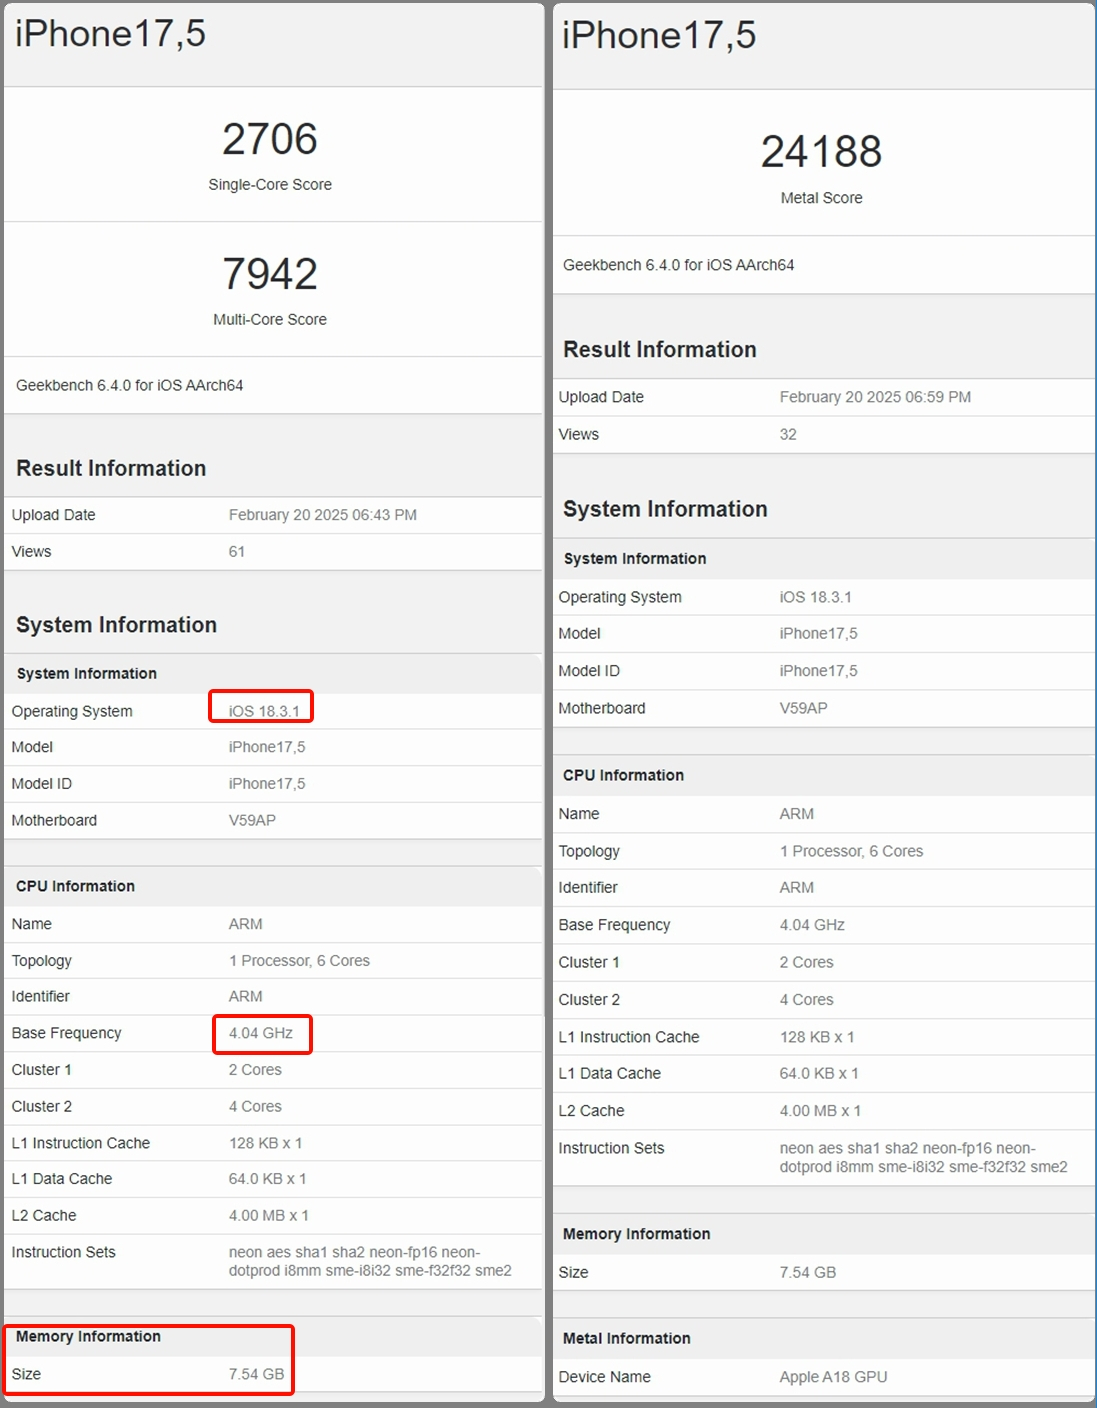Click Model ID value 'iPhone17,5' on CPU score page

[266, 784]
